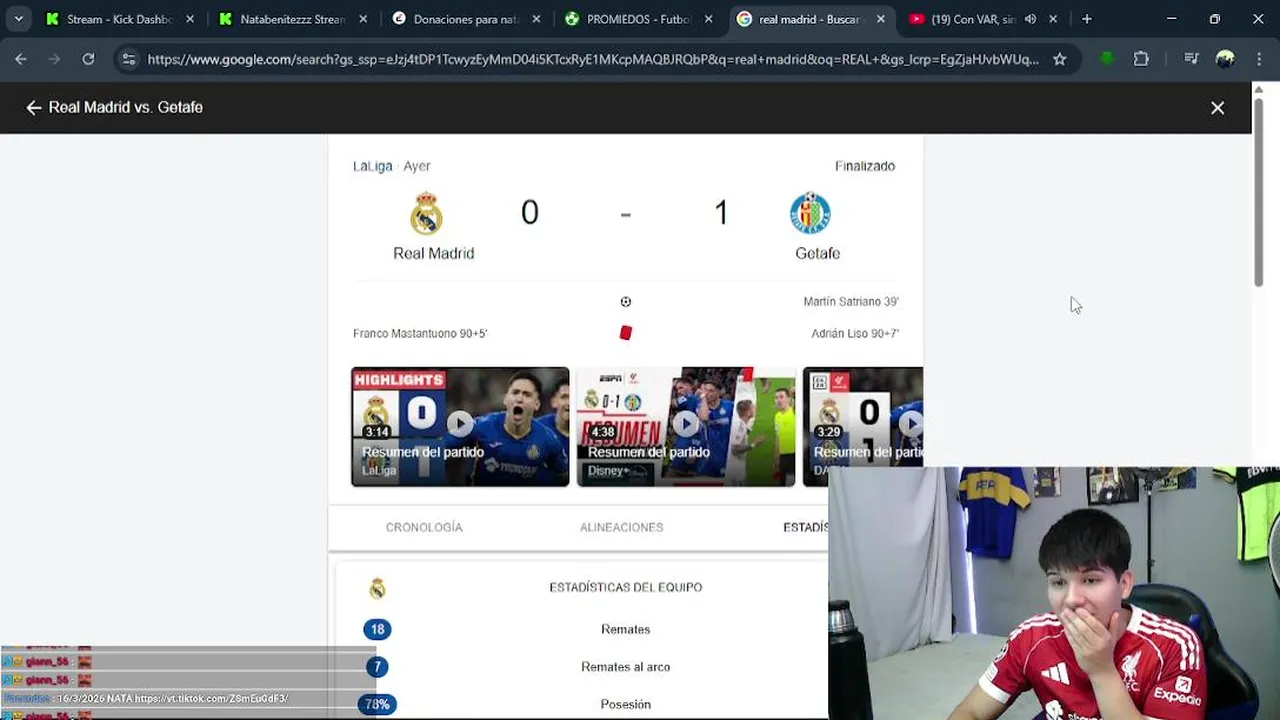Go back with the browser back arrow
The height and width of the screenshot is (720, 1280).
pyautogui.click(x=21, y=59)
